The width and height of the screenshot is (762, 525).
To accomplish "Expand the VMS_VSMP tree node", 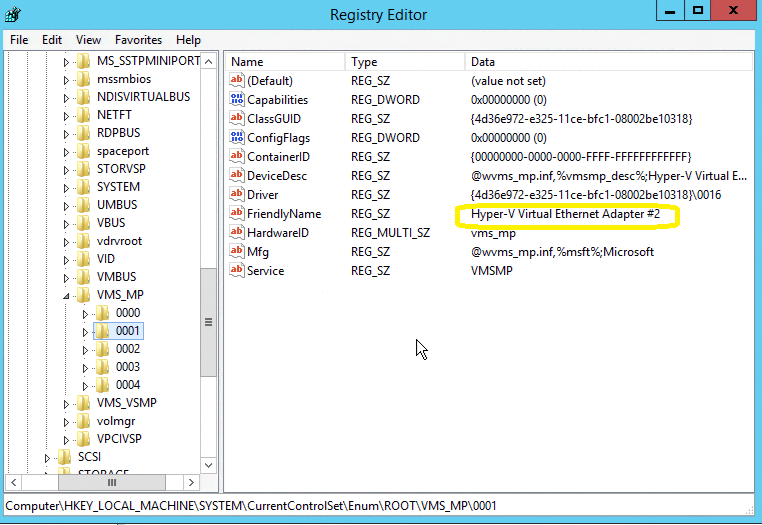I will [x=67, y=403].
